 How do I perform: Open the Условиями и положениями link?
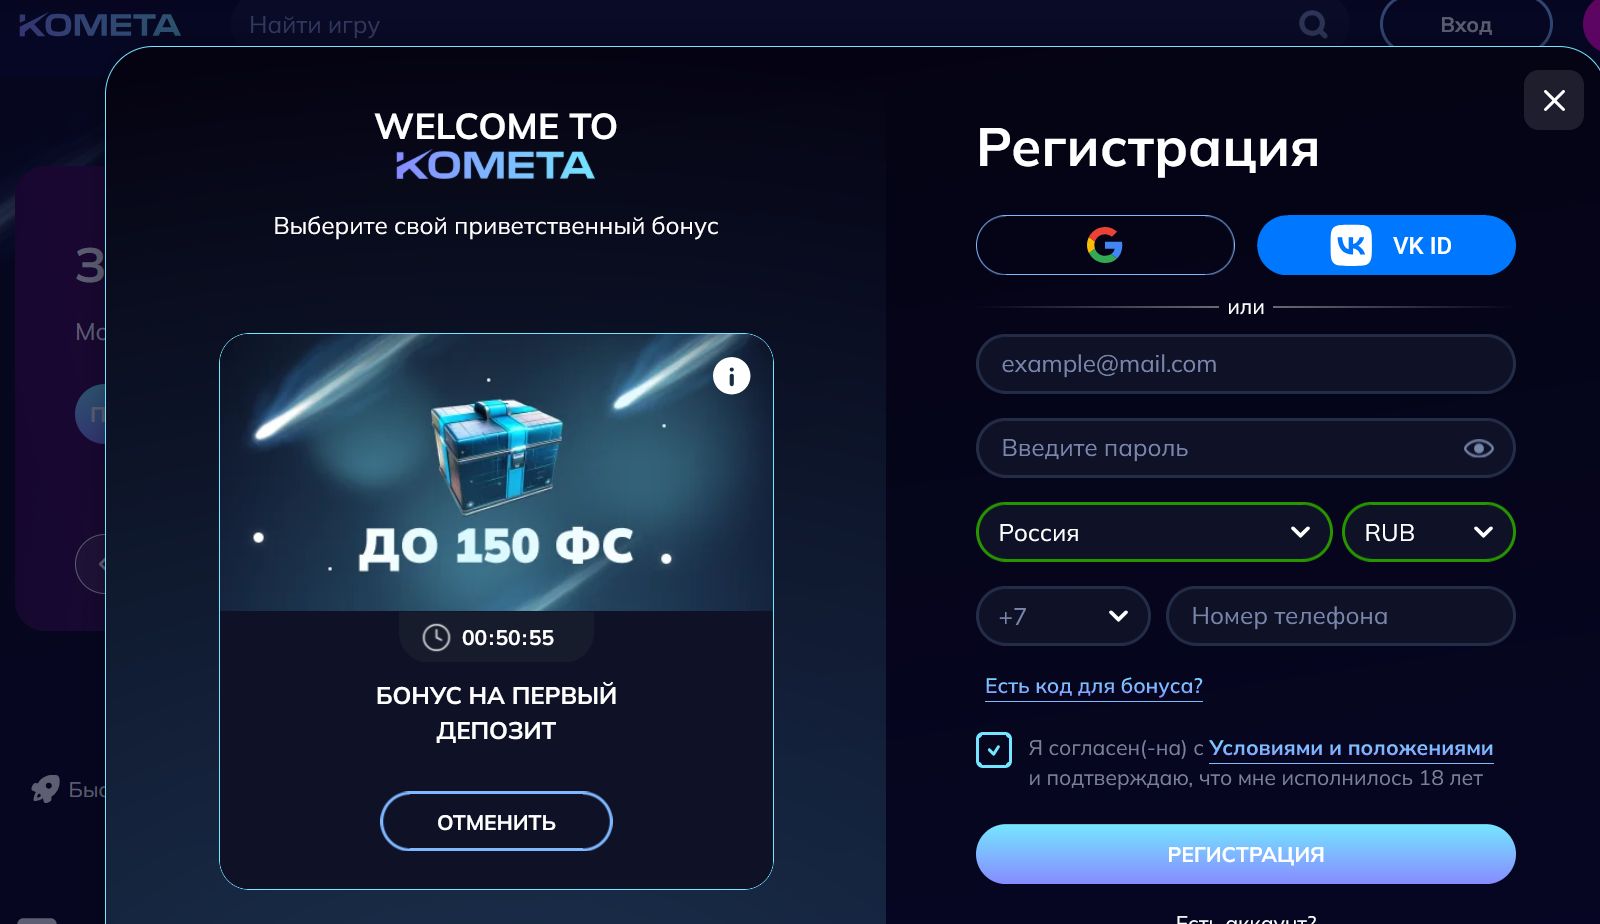click(1351, 748)
